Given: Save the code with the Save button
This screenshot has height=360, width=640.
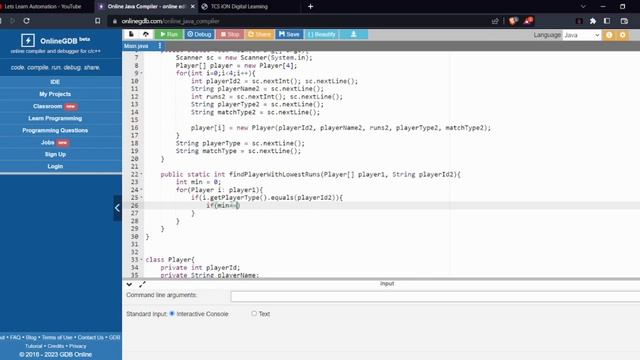Looking at the screenshot, I should point(289,34).
